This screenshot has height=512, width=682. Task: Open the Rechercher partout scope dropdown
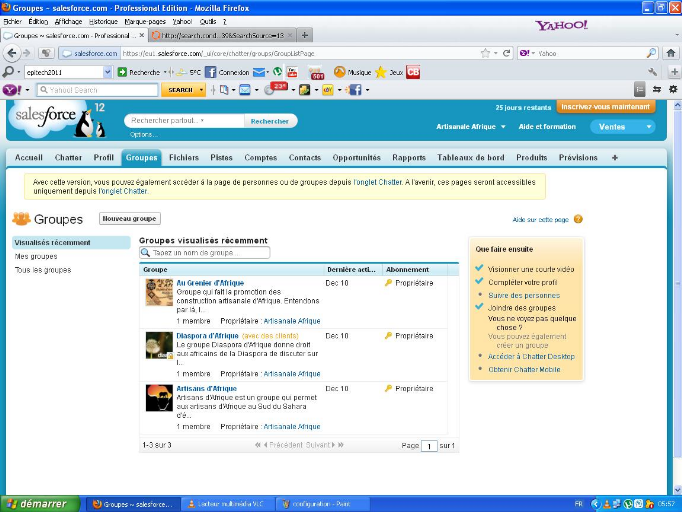pos(202,120)
